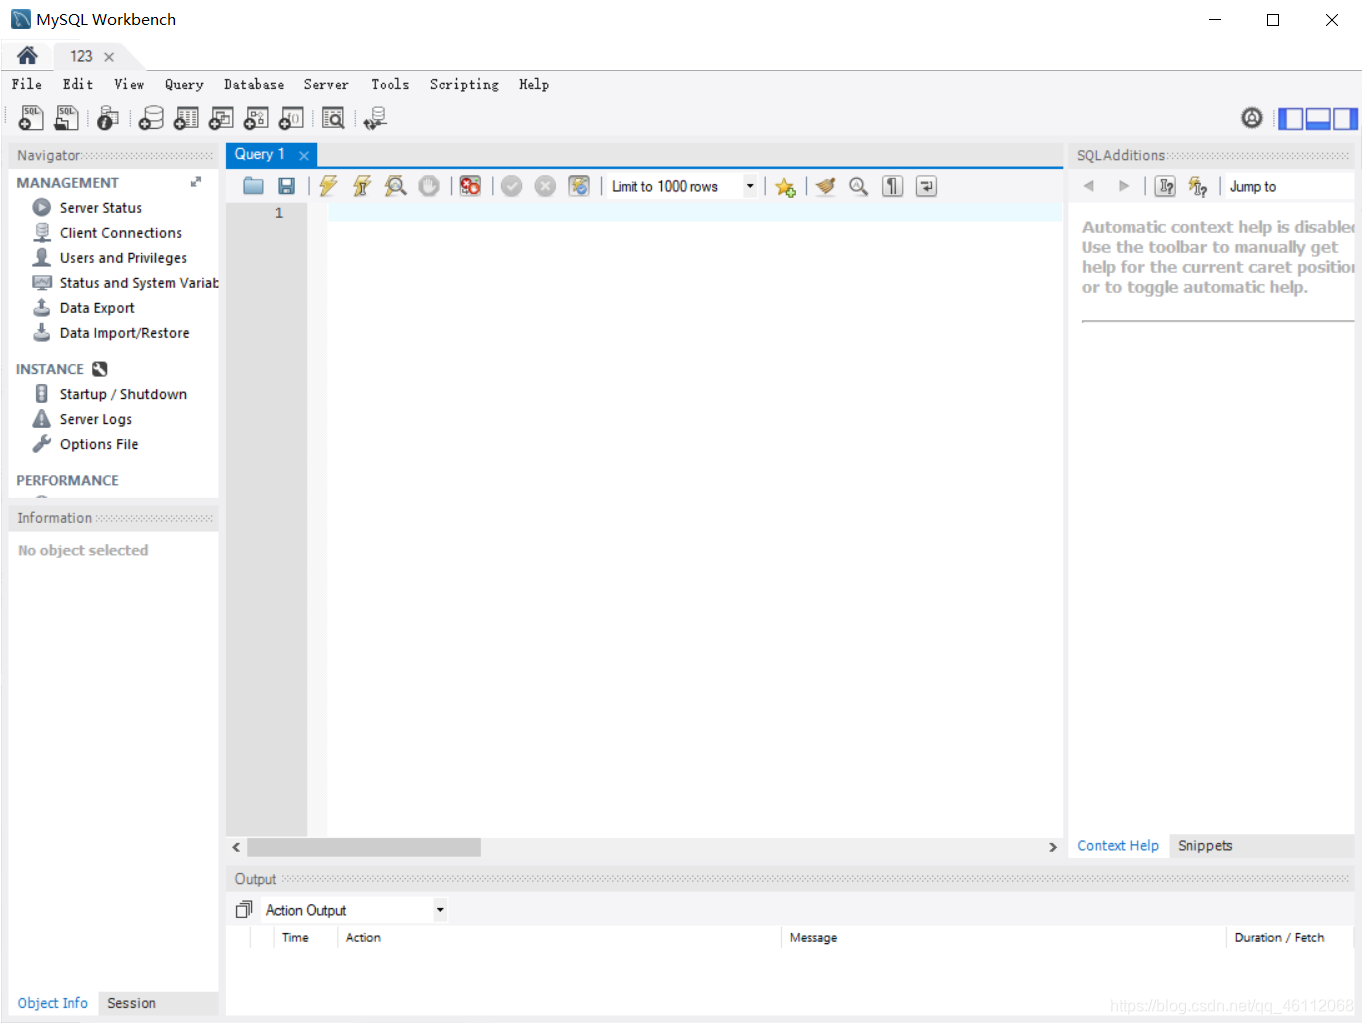Open Users and Privileges
This screenshot has height=1024, width=1363.
123,258
